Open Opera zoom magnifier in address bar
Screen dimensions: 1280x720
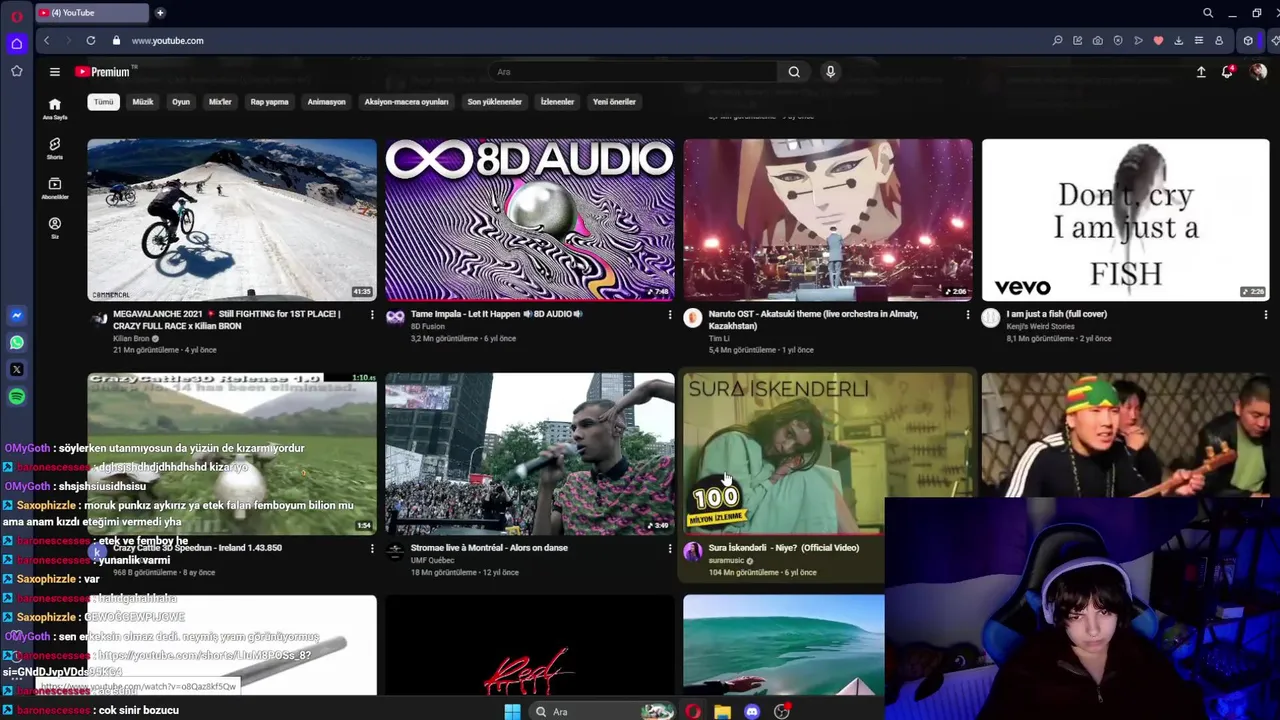click(x=1057, y=41)
